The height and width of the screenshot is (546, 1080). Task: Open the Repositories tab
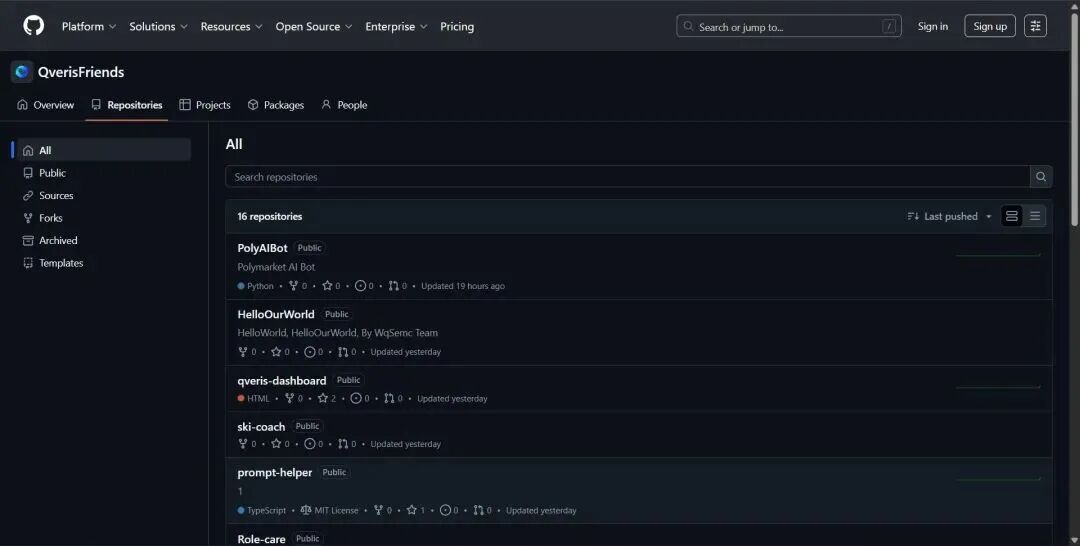pyautogui.click(x=127, y=105)
